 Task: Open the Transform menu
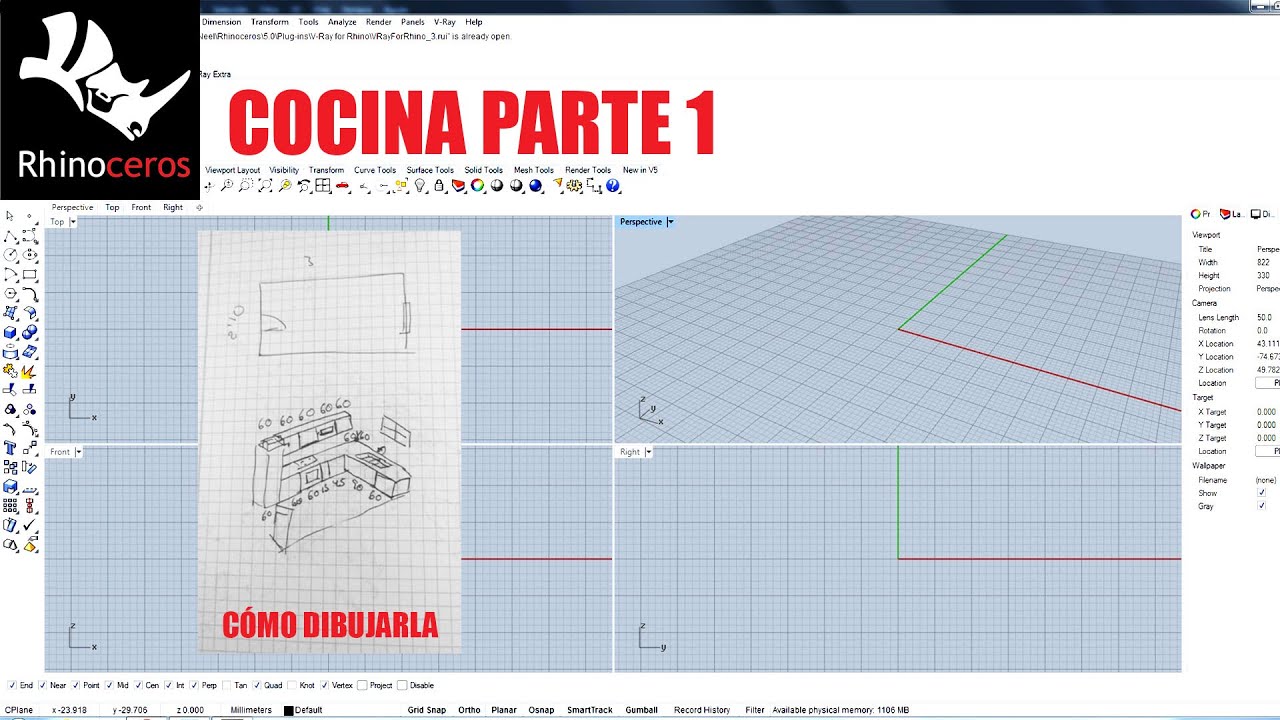tap(270, 22)
